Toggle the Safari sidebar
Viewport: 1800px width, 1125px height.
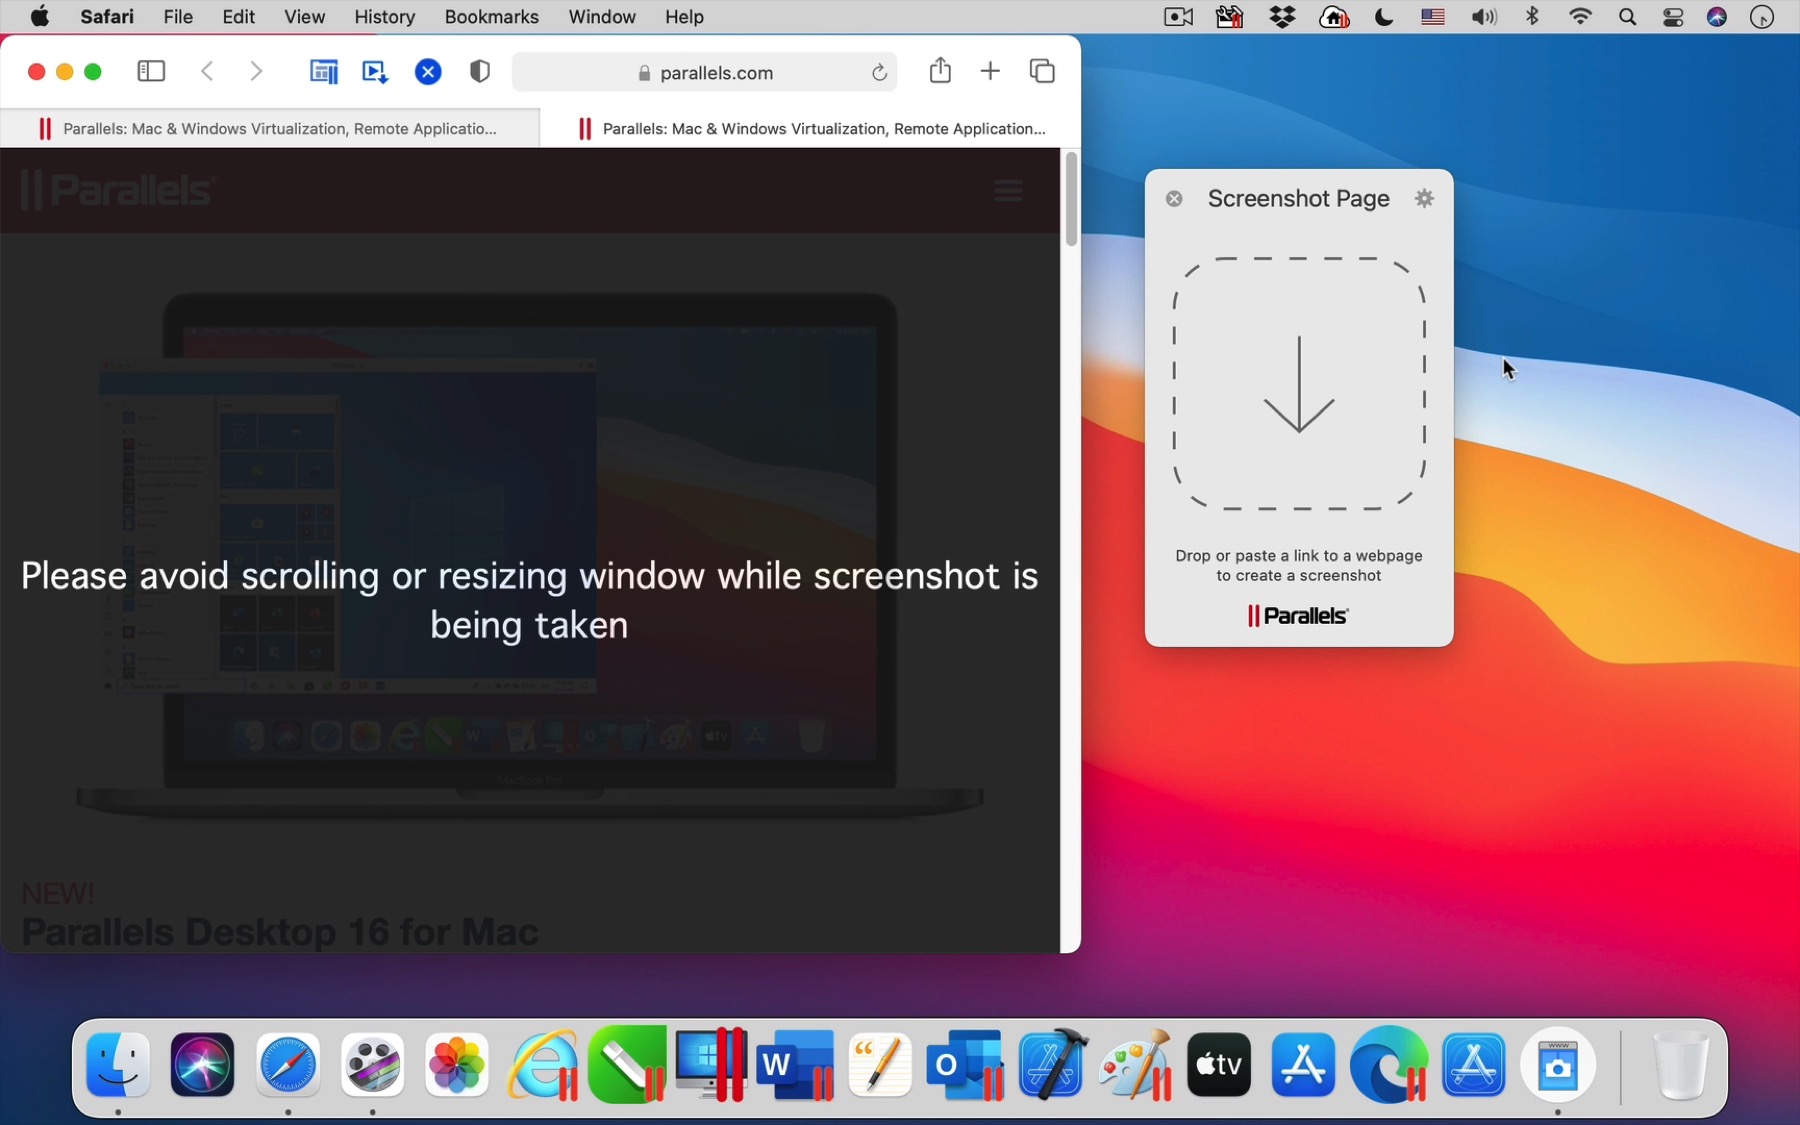[x=151, y=71]
